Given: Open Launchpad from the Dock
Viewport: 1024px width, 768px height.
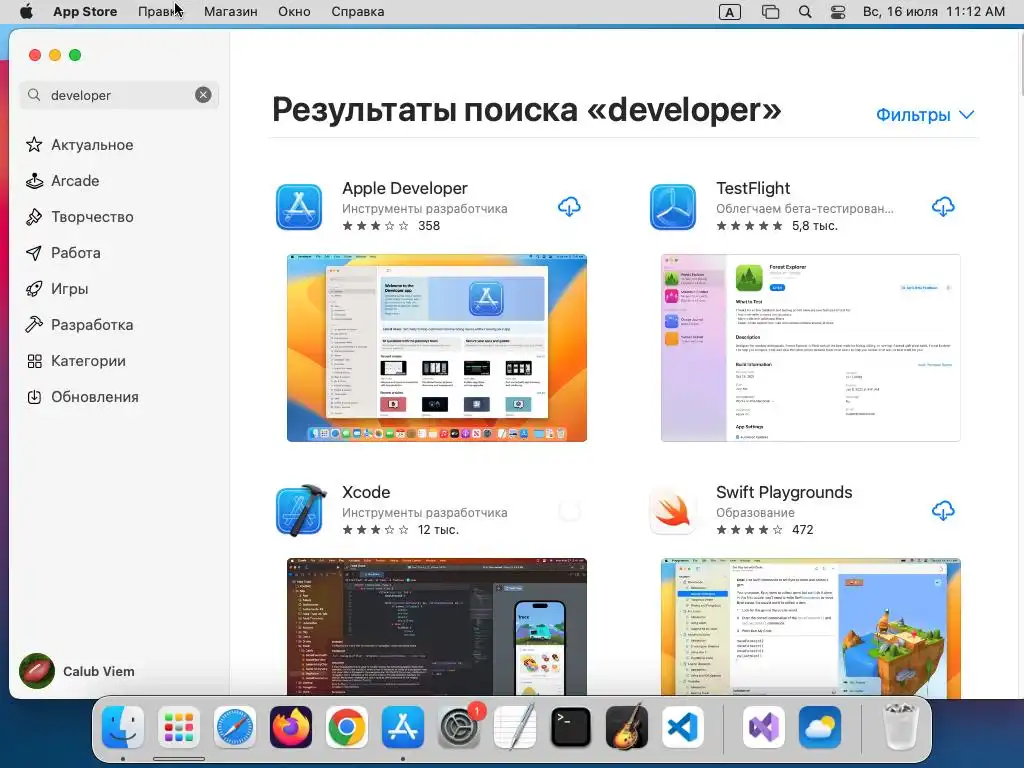Looking at the screenshot, I should click(178, 727).
